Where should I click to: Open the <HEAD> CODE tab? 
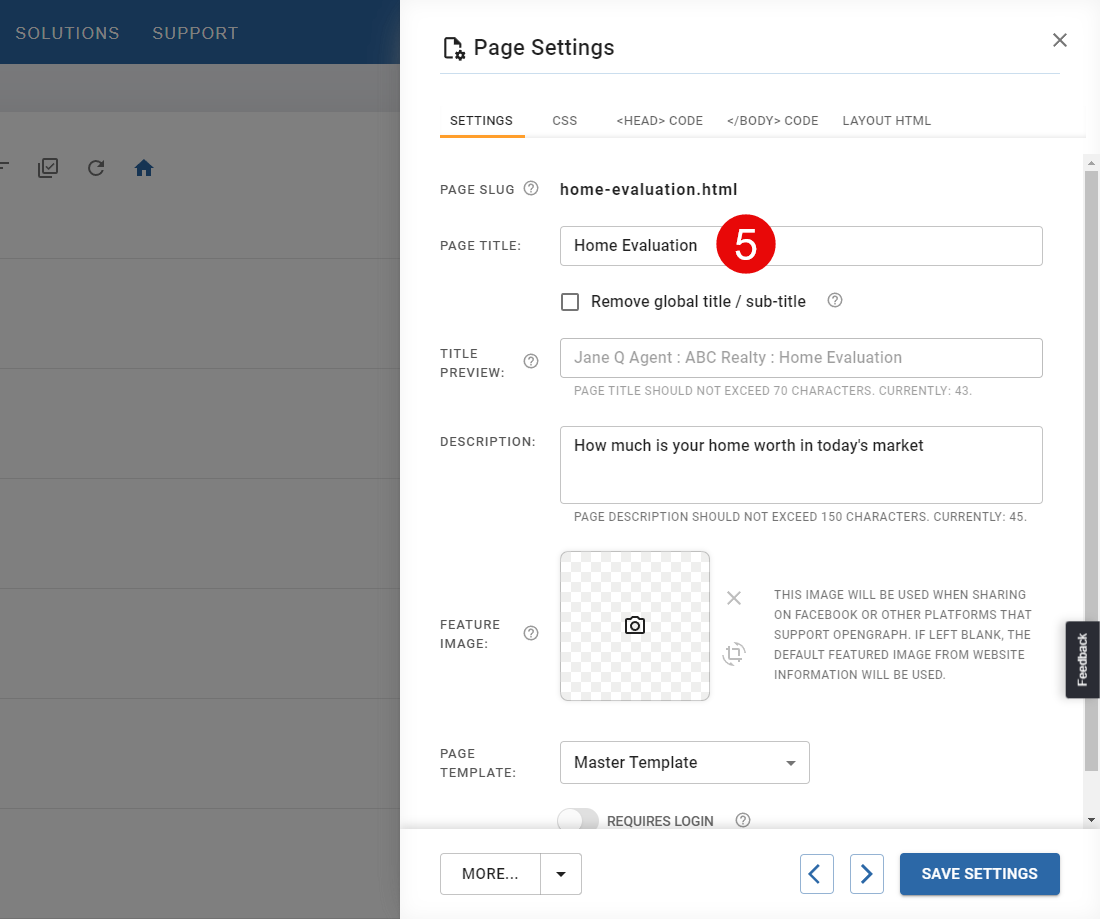pos(659,121)
